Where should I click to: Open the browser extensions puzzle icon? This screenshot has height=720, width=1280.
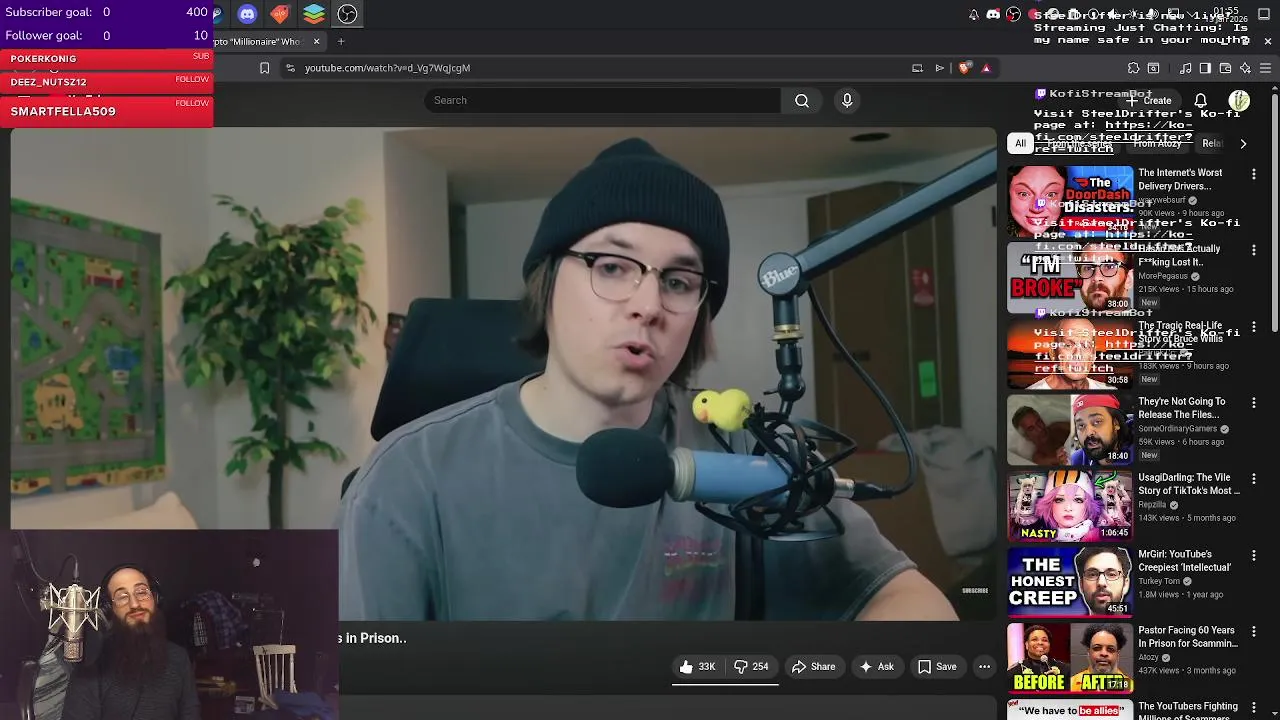coord(1133,68)
